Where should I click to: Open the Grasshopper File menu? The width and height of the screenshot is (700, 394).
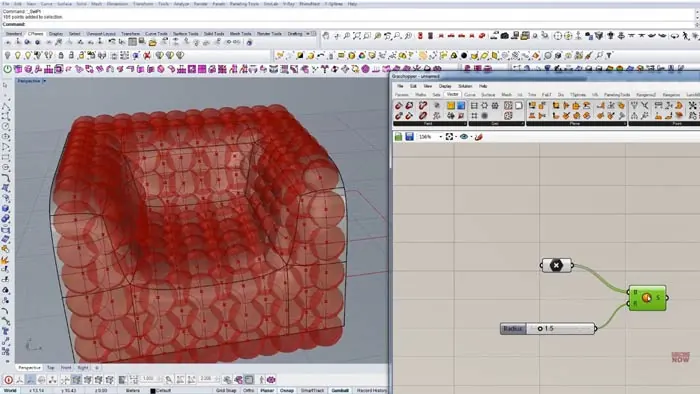400,86
